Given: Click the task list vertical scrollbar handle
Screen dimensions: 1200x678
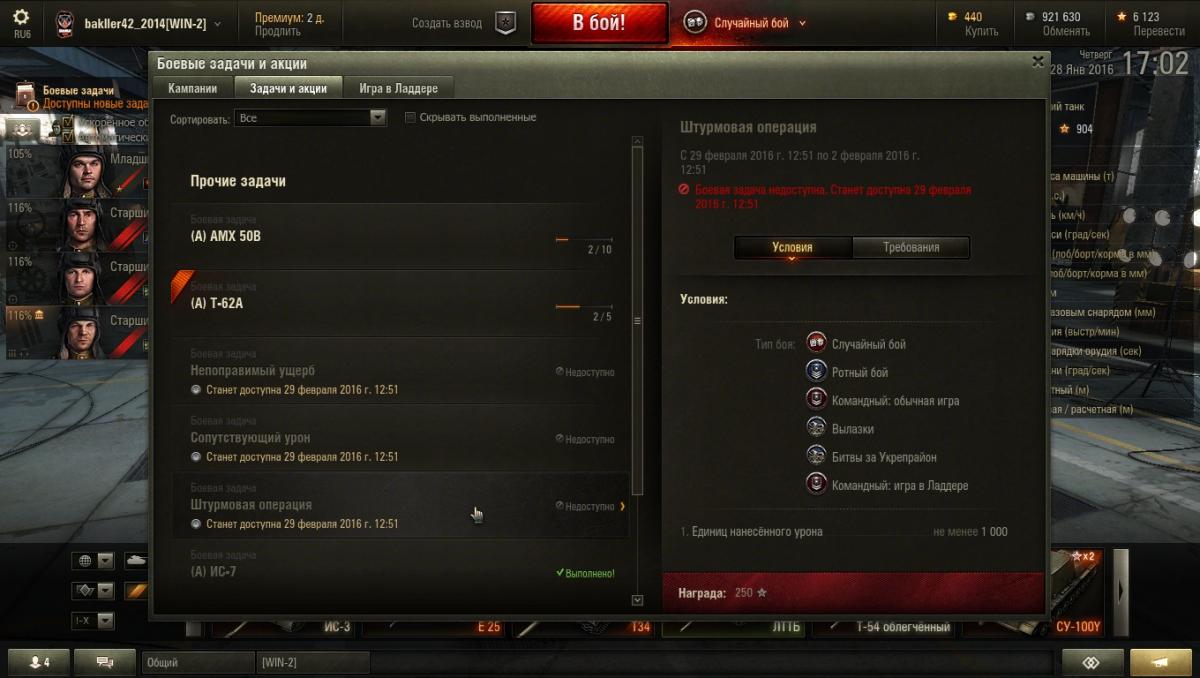Looking at the screenshot, I should click(637, 321).
